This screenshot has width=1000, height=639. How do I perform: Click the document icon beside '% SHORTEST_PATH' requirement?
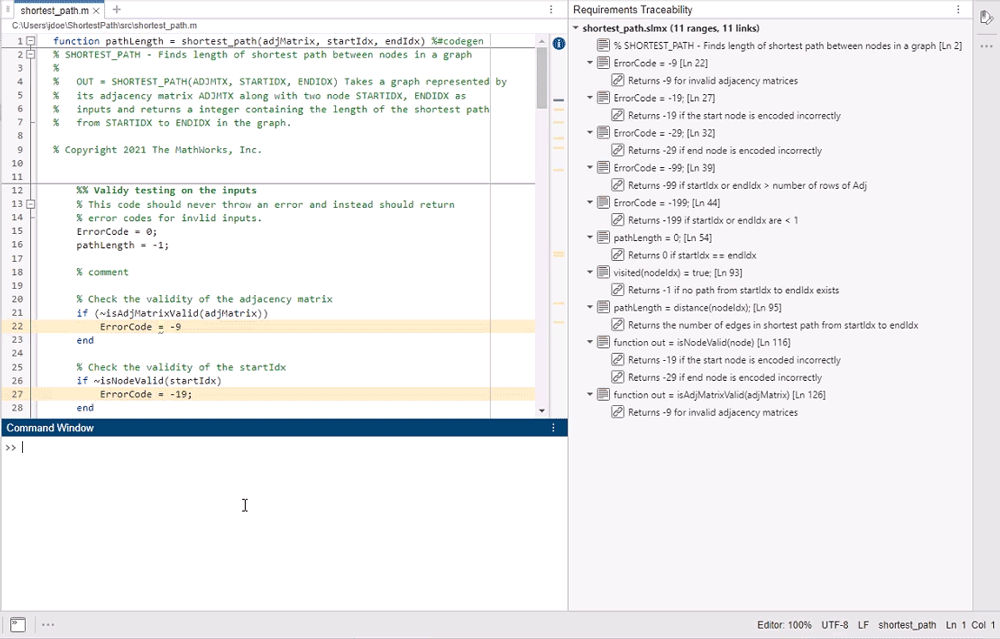pyautogui.click(x=605, y=45)
